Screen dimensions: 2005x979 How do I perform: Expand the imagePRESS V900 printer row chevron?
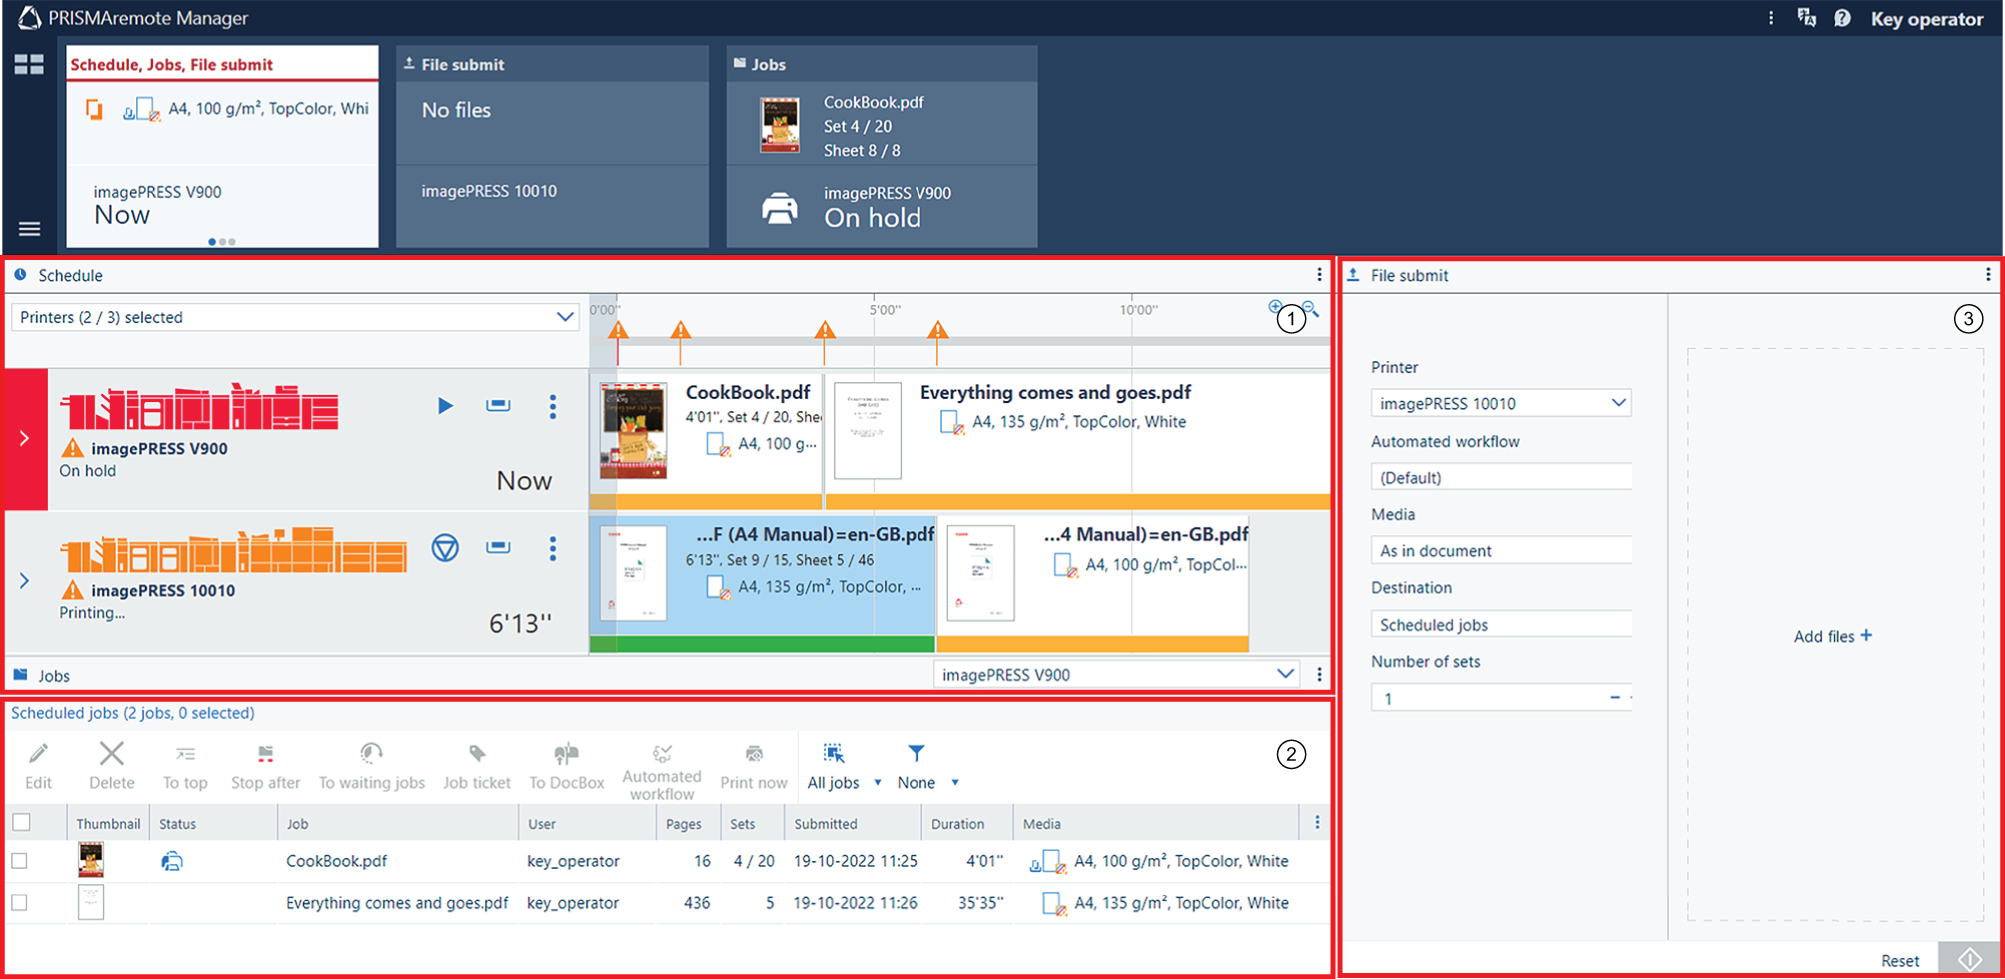[x=25, y=438]
